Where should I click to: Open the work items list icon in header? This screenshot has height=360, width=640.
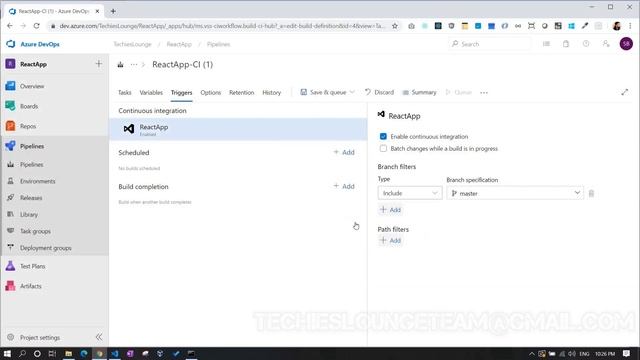(546, 44)
